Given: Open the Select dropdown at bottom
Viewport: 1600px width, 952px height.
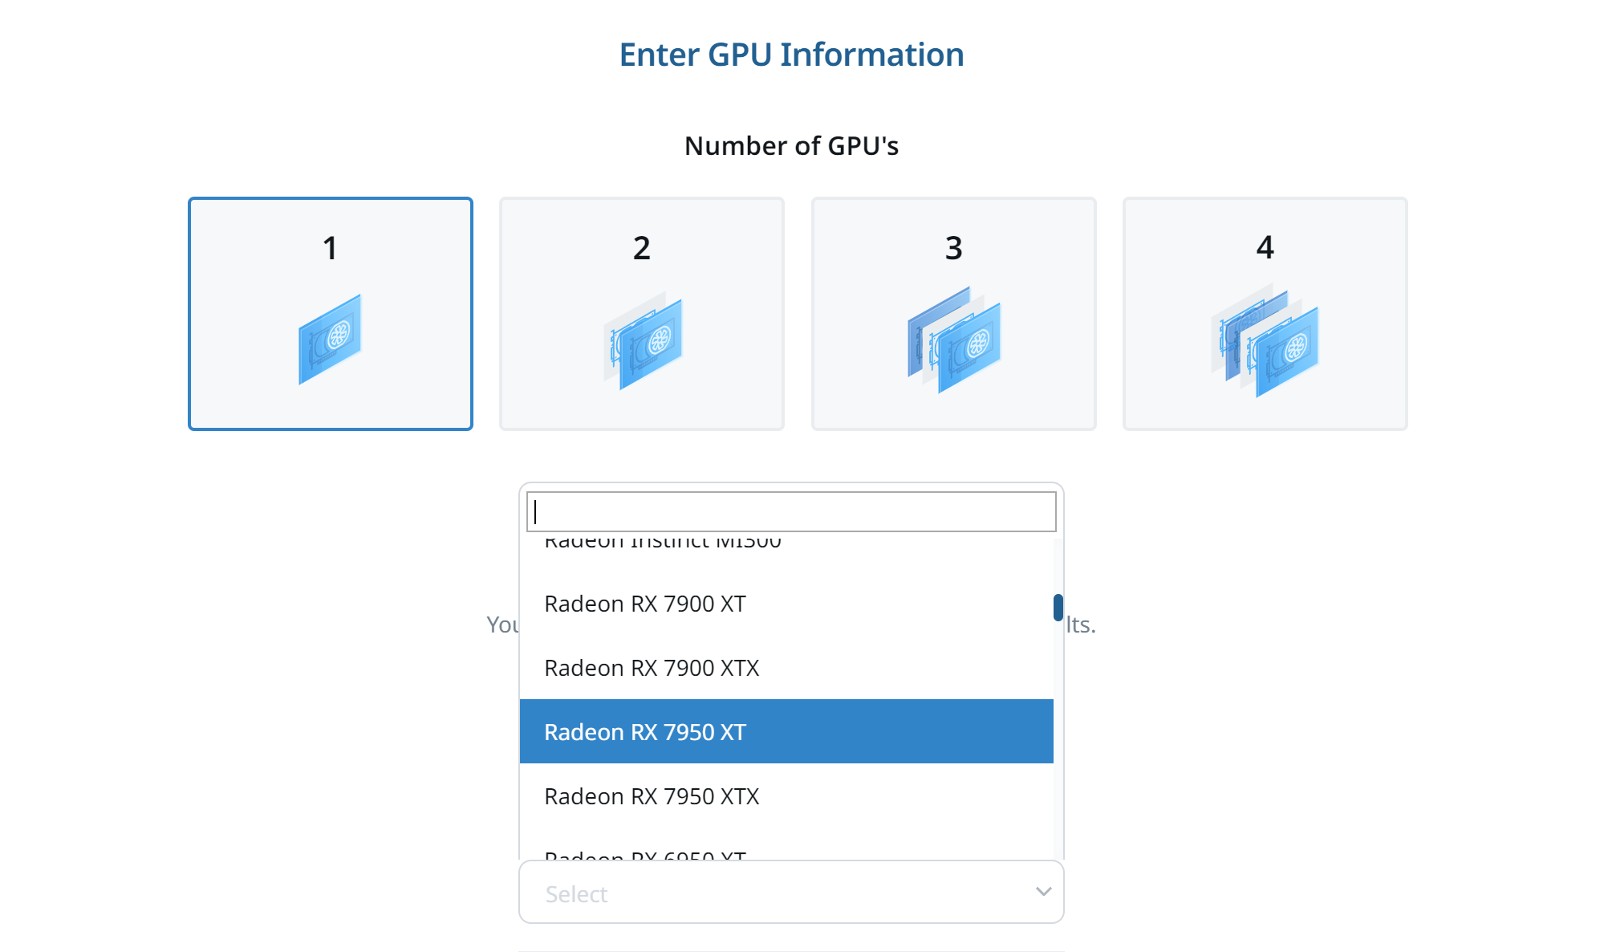Looking at the screenshot, I should click(791, 892).
